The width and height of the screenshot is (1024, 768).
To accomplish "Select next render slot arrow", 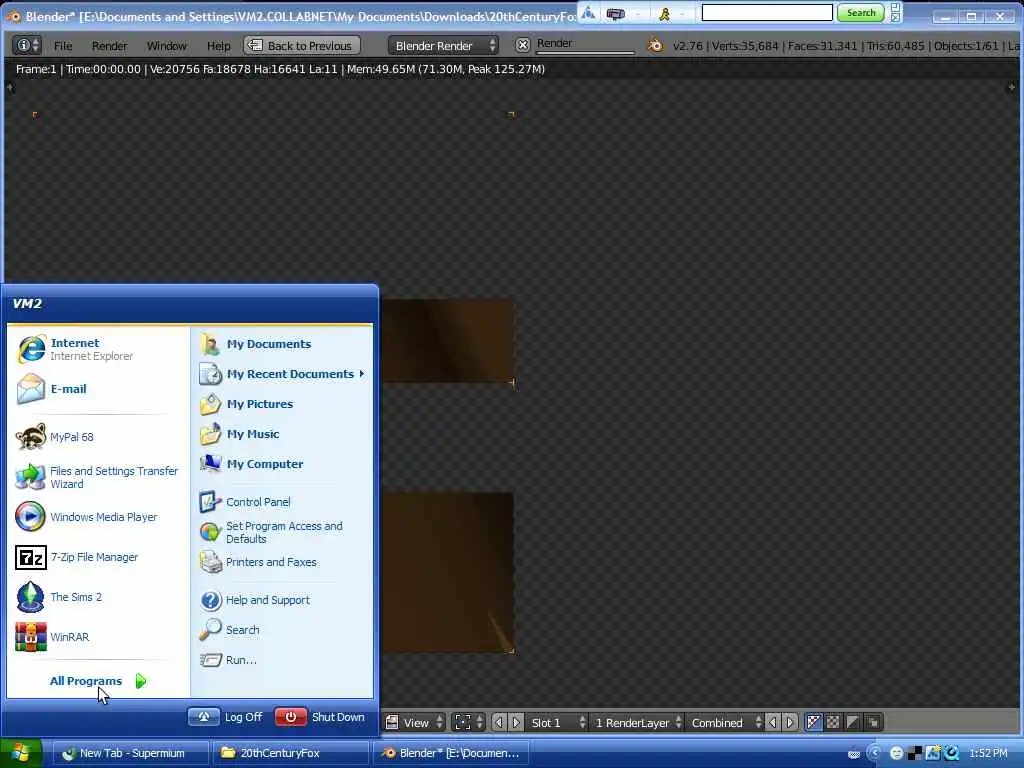I will click(516, 722).
